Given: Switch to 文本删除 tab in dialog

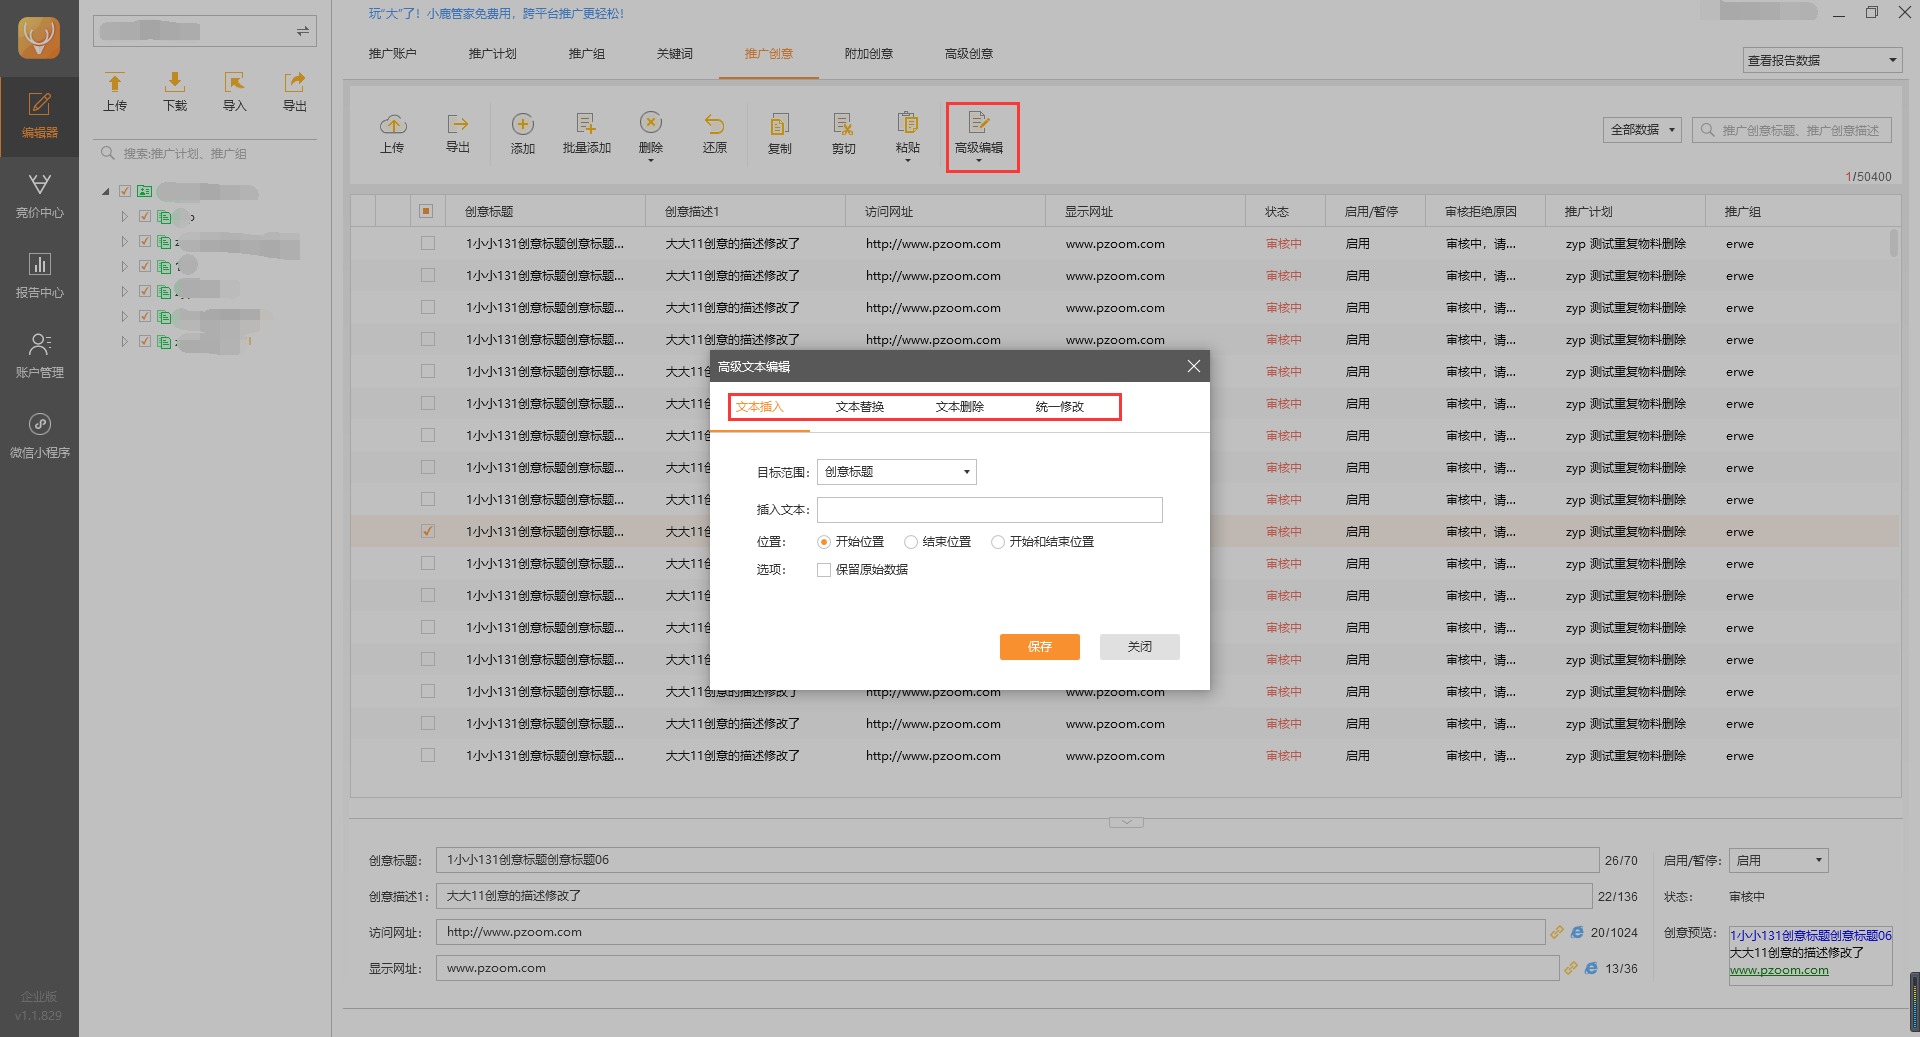Looking at the screenshot, I should pos(960,407).
